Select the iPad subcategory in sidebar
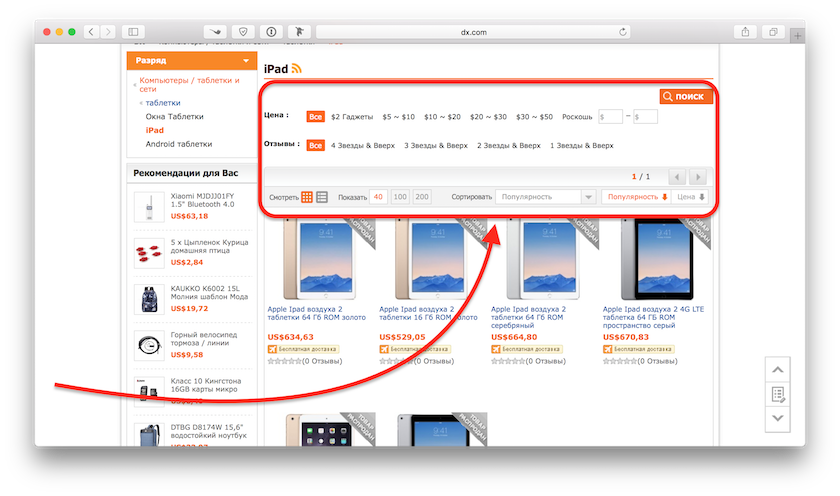The height and width of the screenshot is (496, 840). (155, 130)
